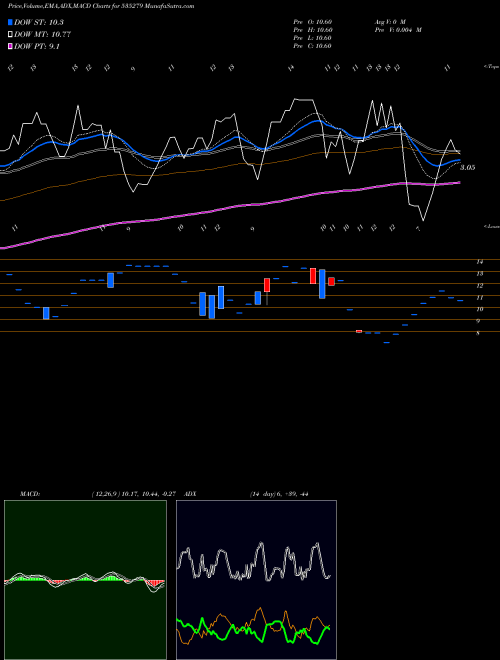The width and height of the screenshot is (500, 660).
Task: Open the green MACD histogram chart
Action: click(85, 580)
